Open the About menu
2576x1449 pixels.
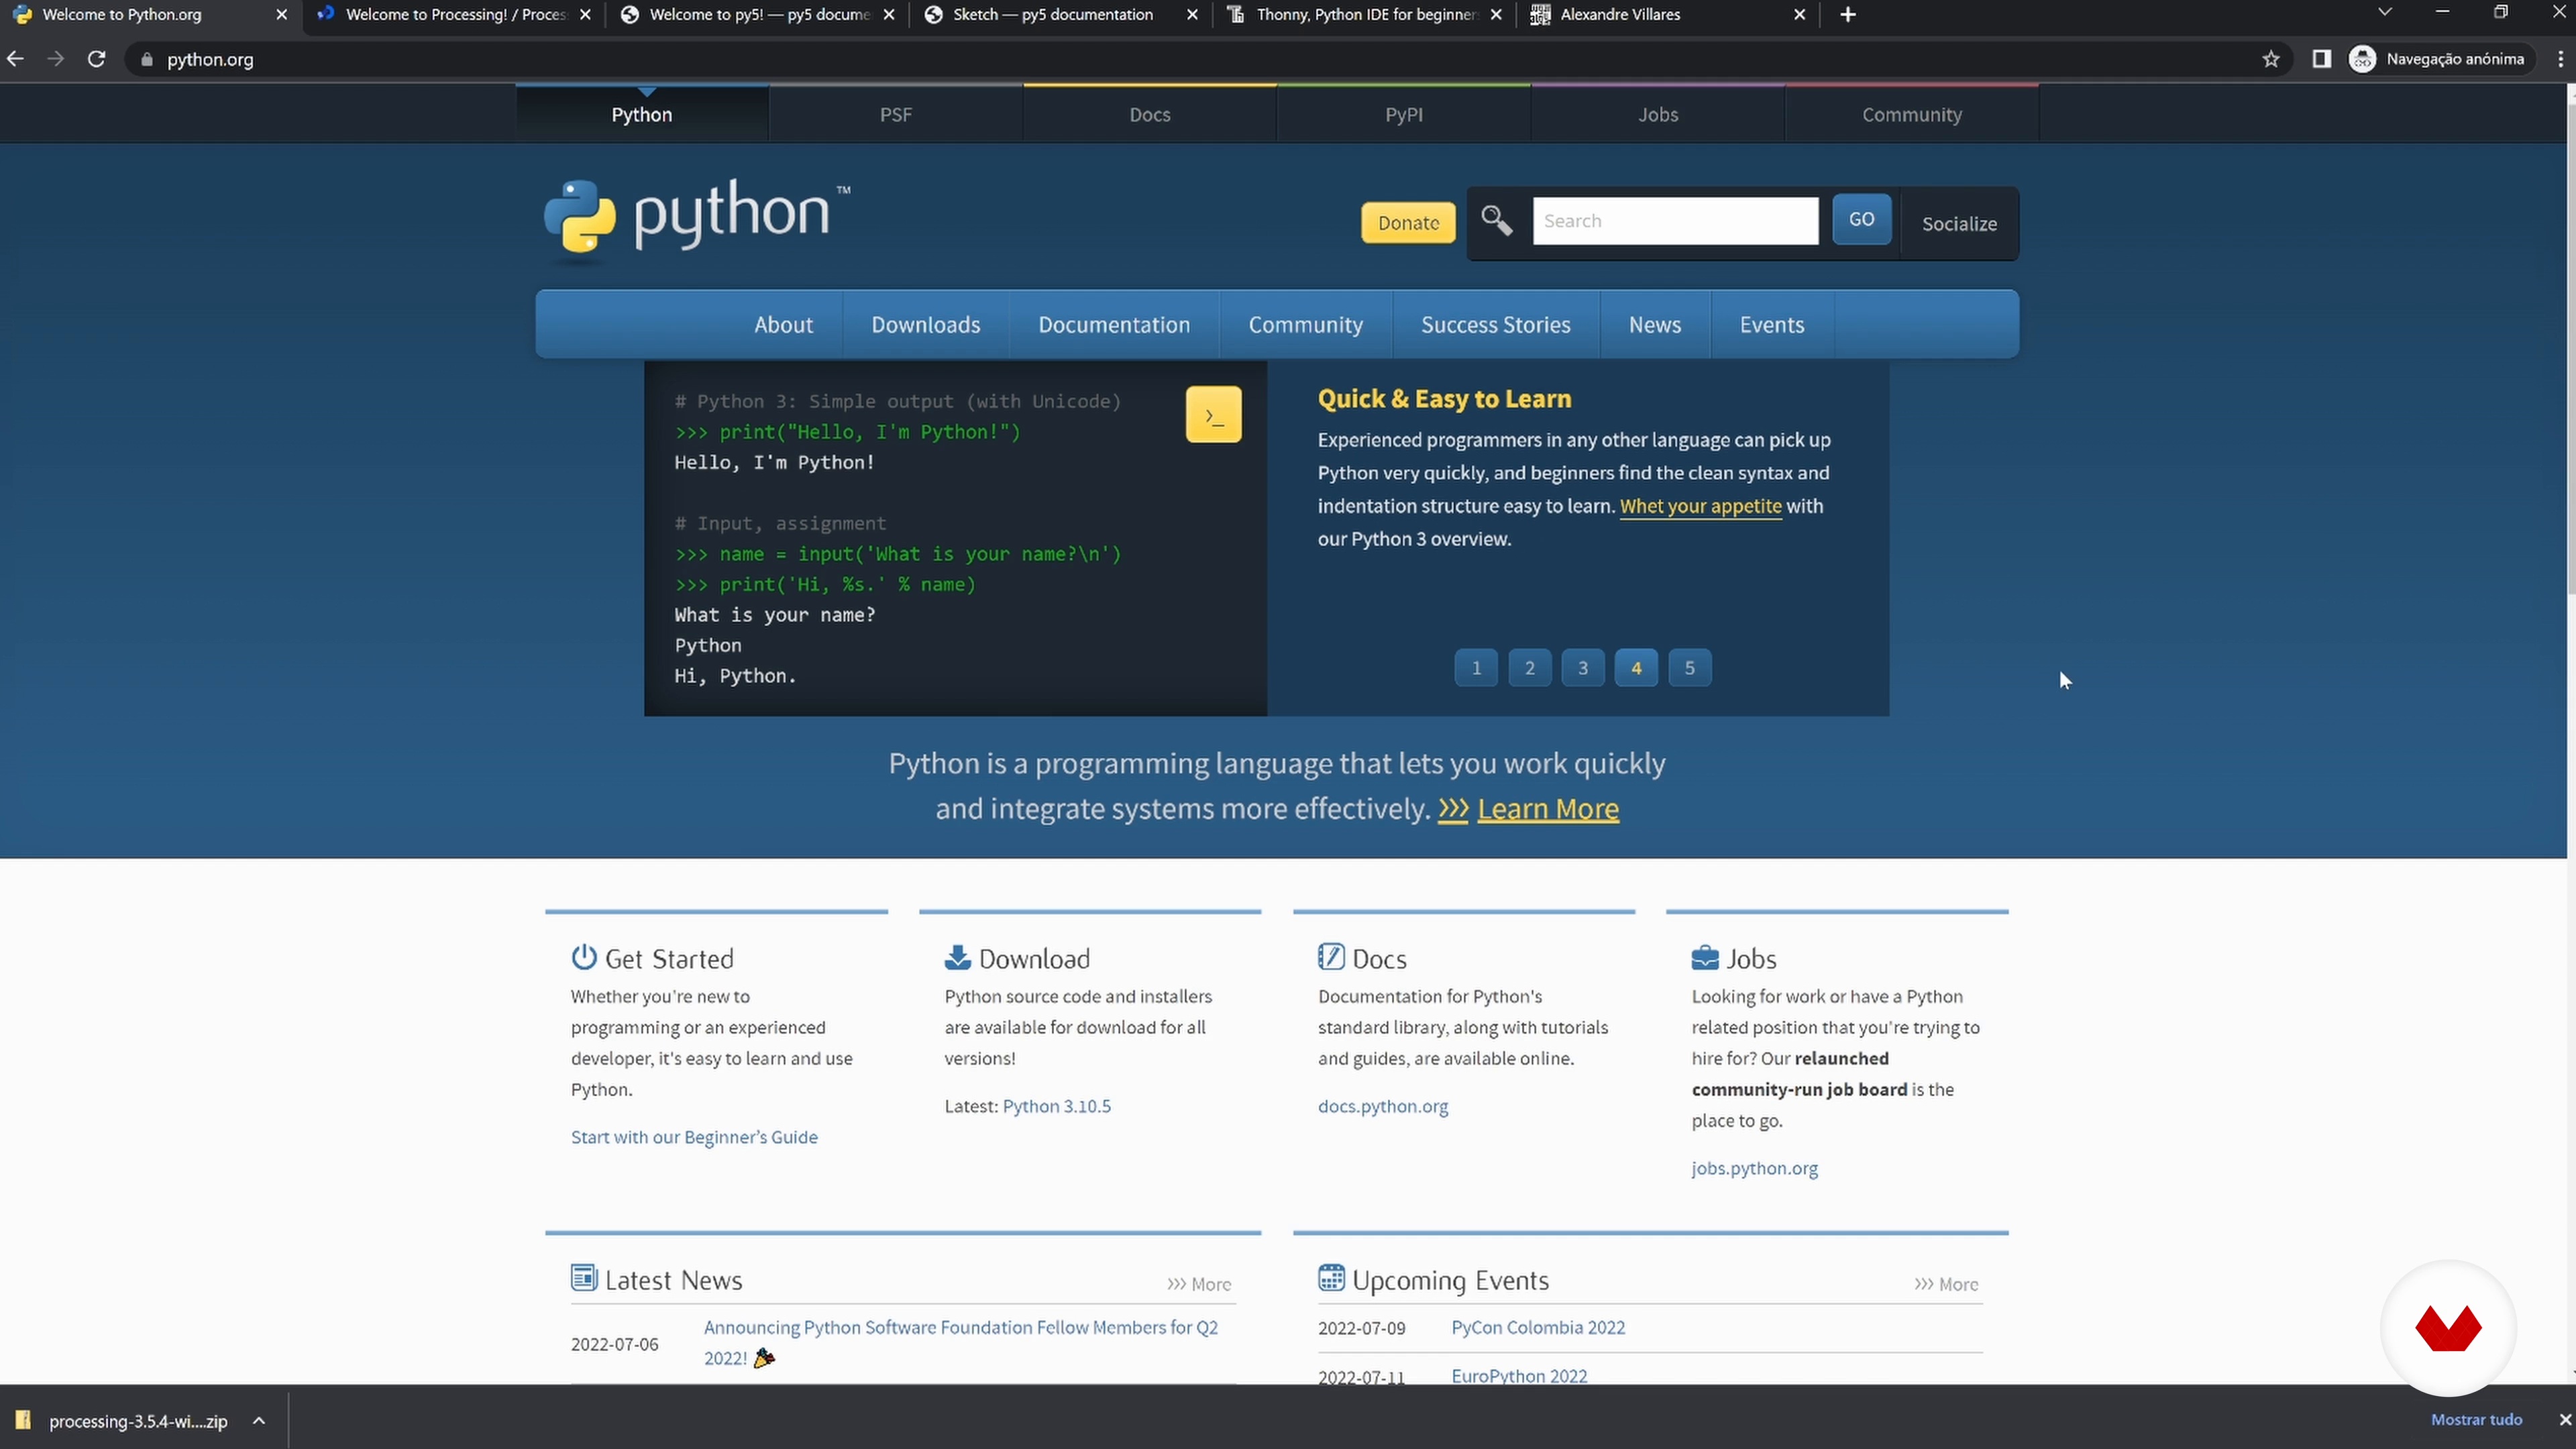click(x=783, y=324)
